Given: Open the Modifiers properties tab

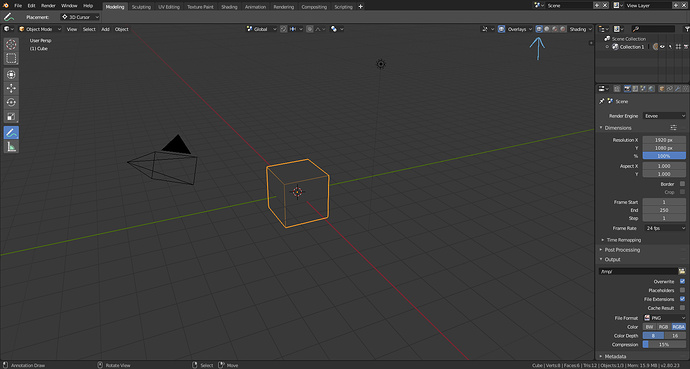Looking at the screenshot, I should (x=678, y=89).
